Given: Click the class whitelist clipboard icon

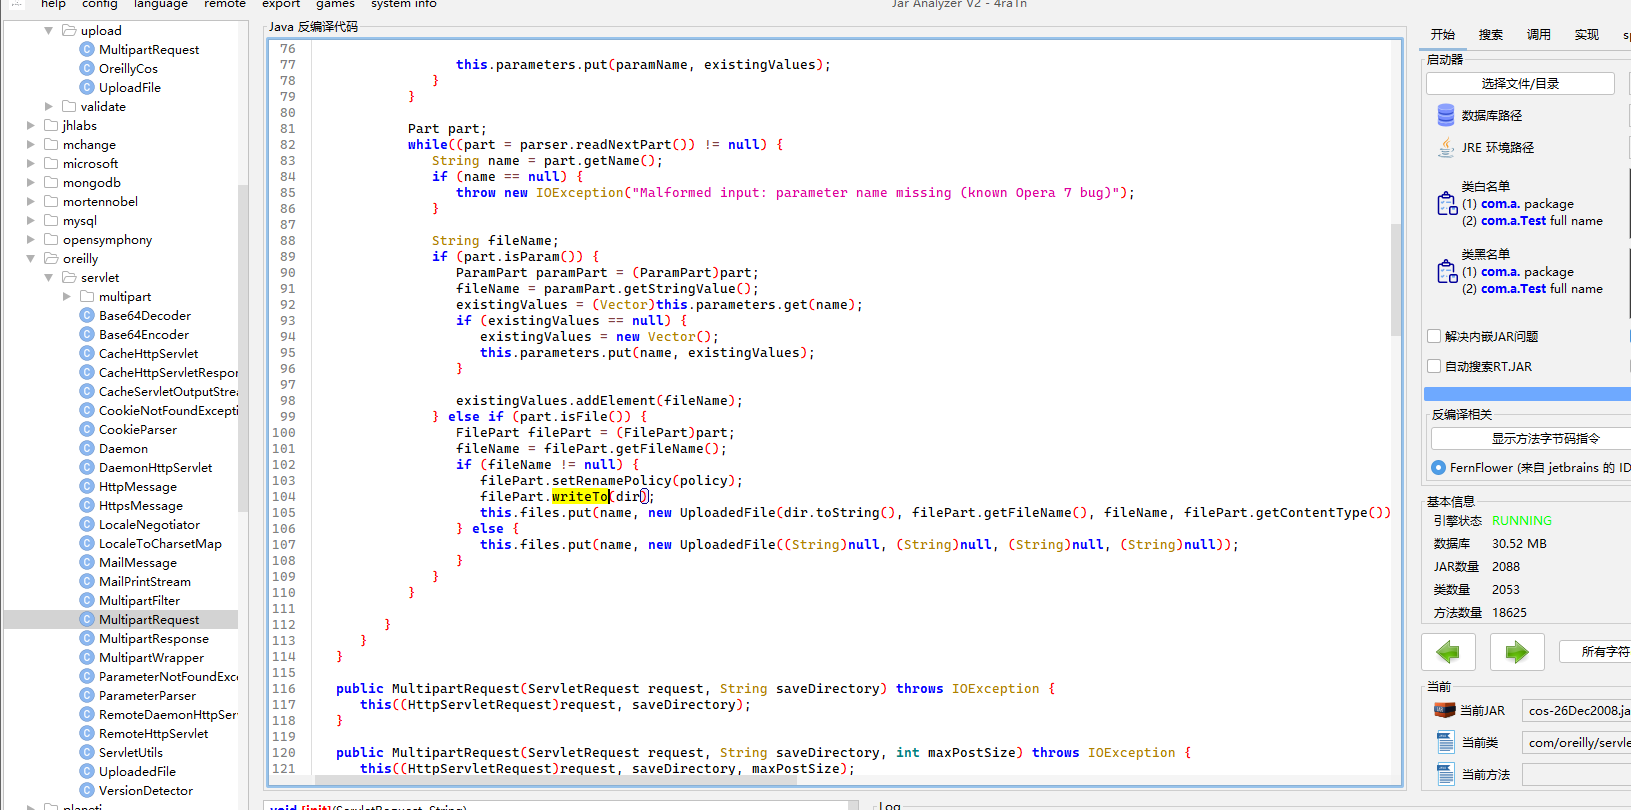Looking at the screenshot, I should [1446, 204].
